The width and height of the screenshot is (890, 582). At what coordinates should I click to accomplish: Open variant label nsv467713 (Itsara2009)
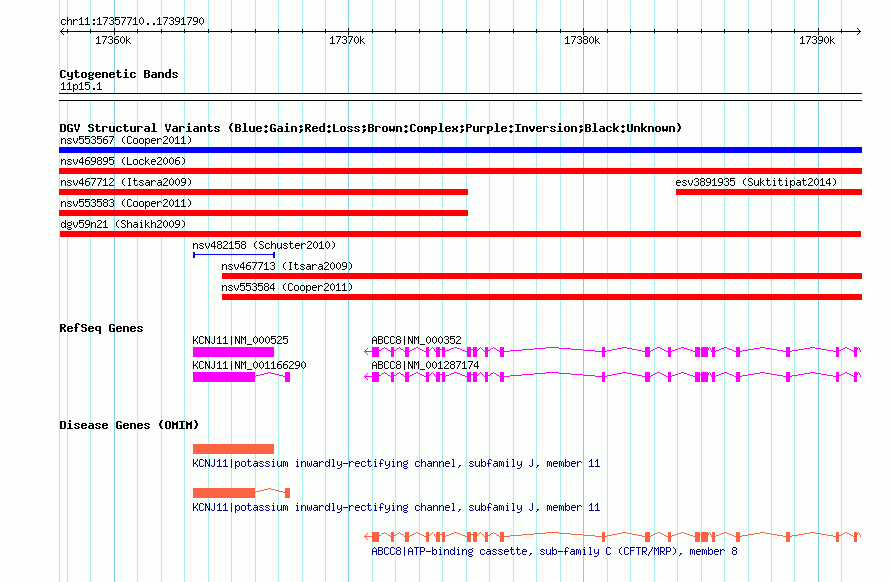pos(287,266)
